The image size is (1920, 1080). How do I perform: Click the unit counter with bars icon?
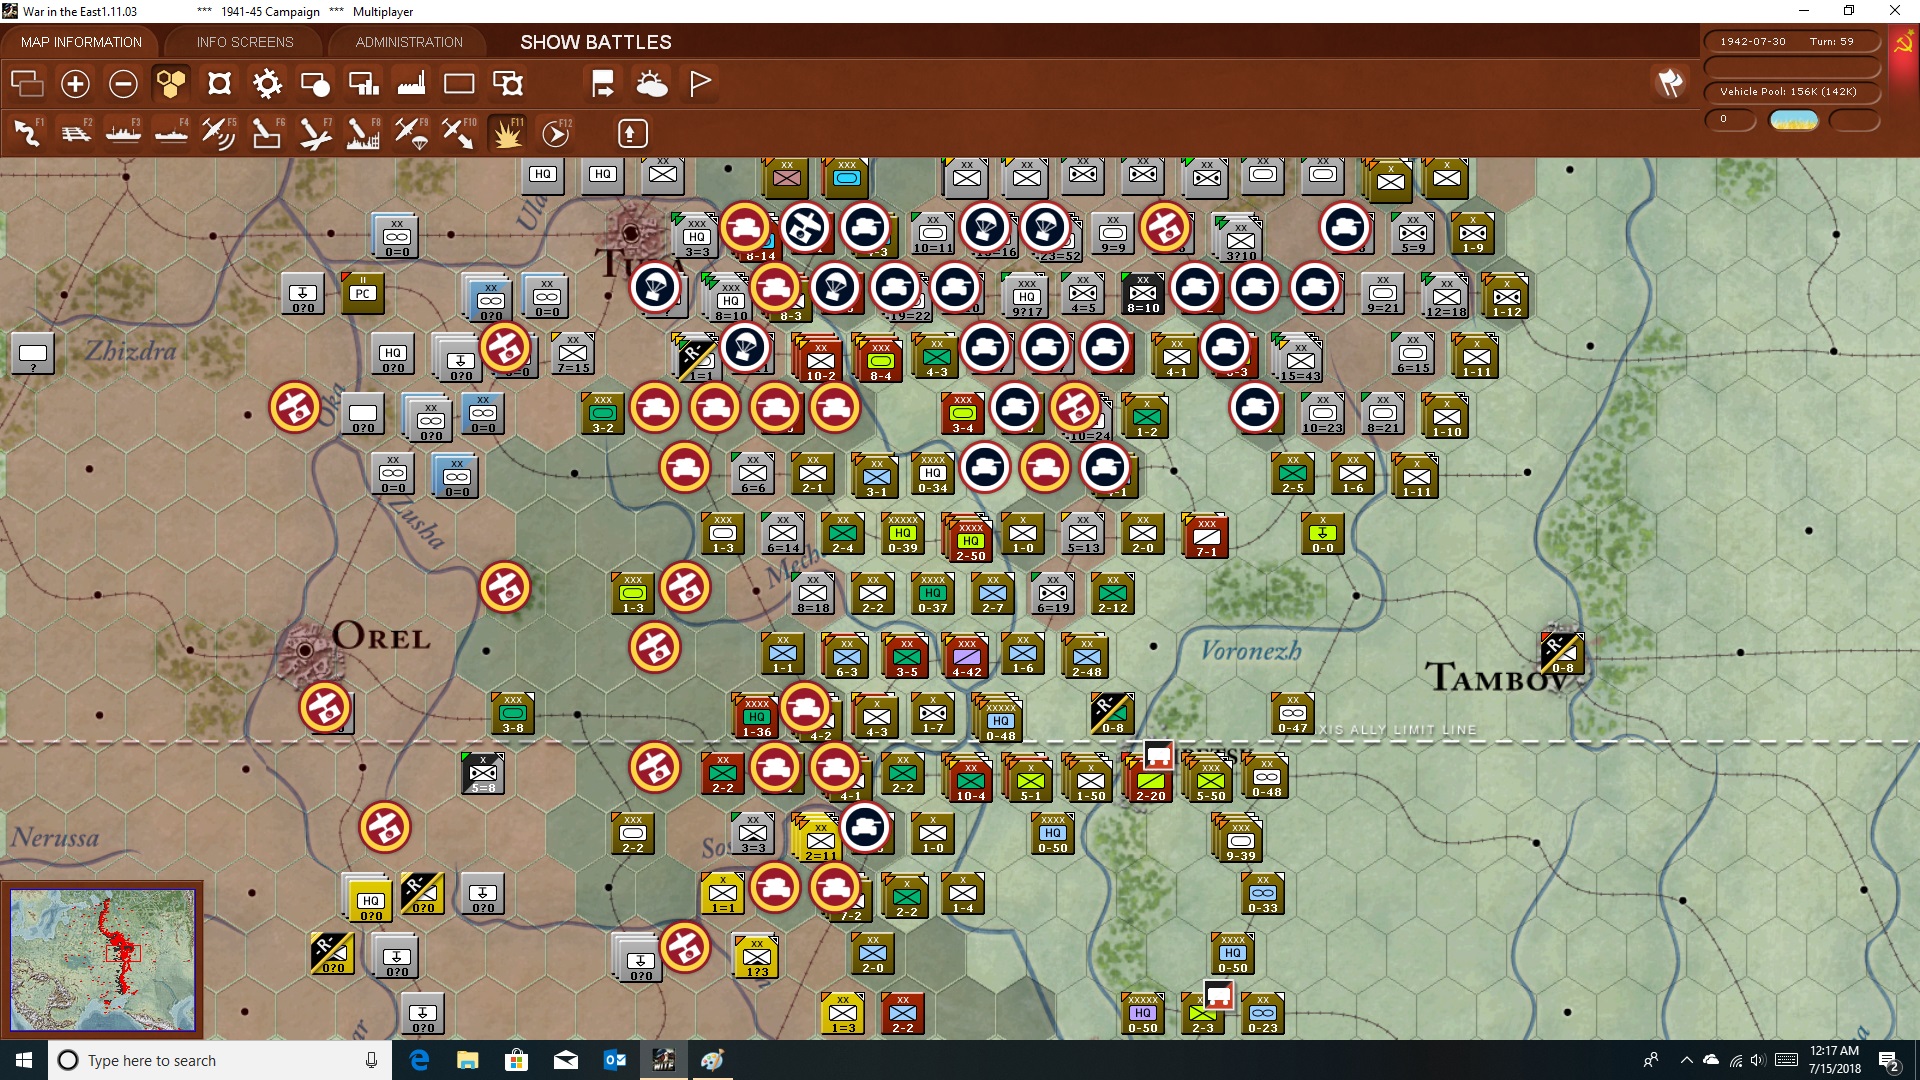pos(363,84)
